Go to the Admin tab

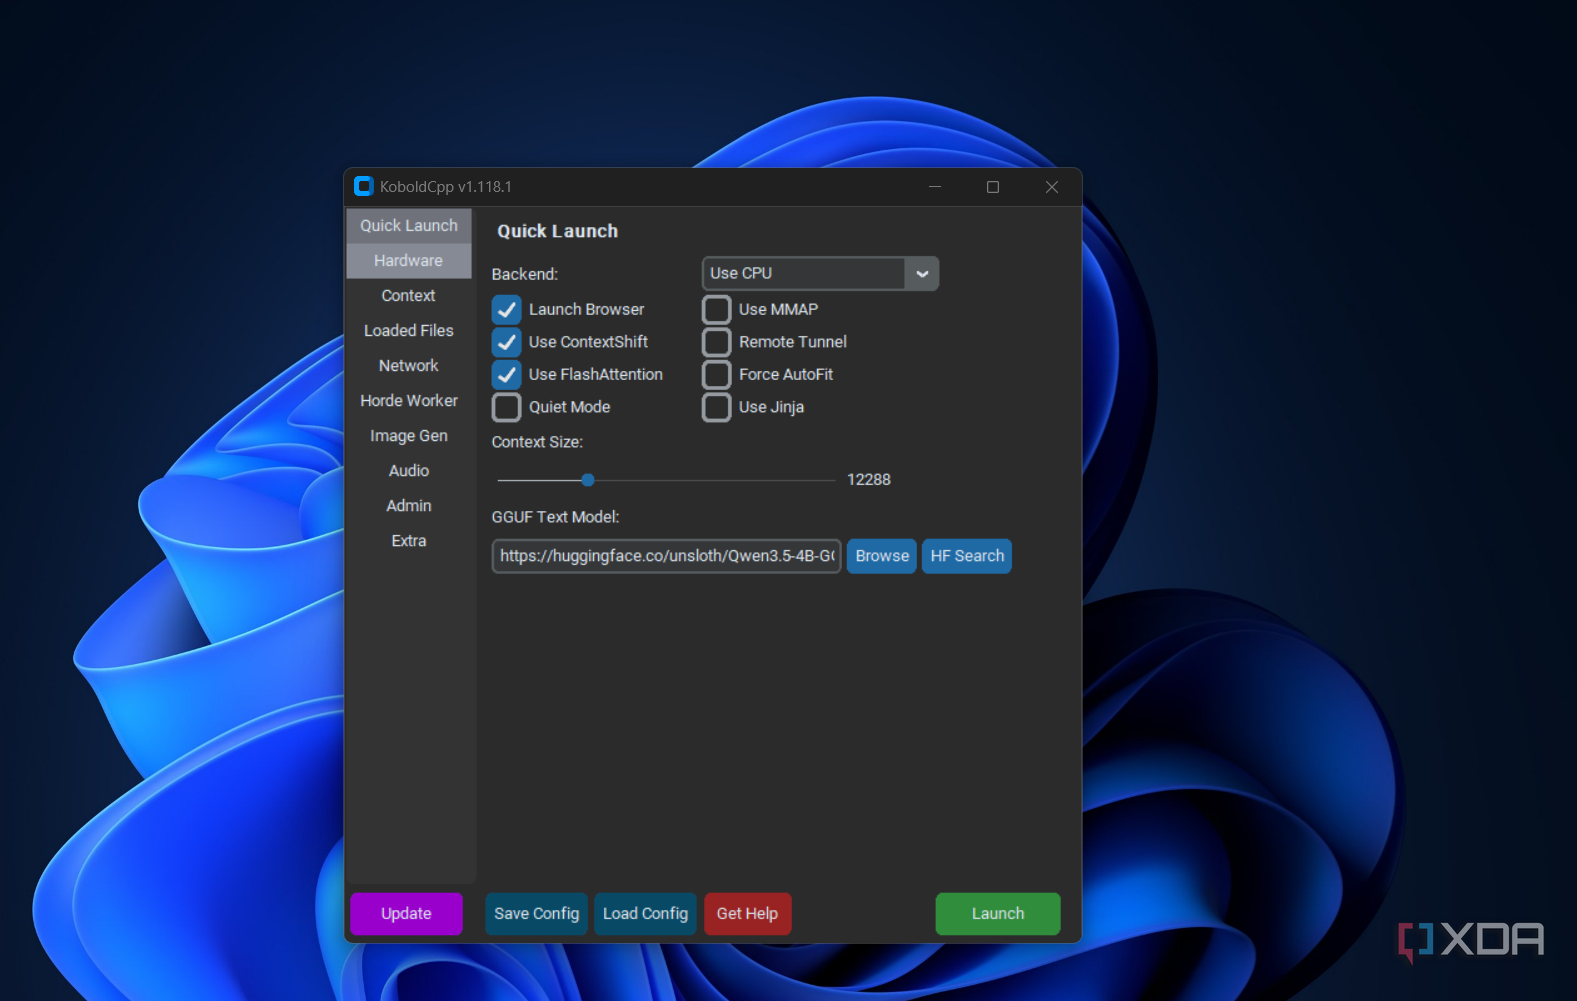click(x=409, y=506)
